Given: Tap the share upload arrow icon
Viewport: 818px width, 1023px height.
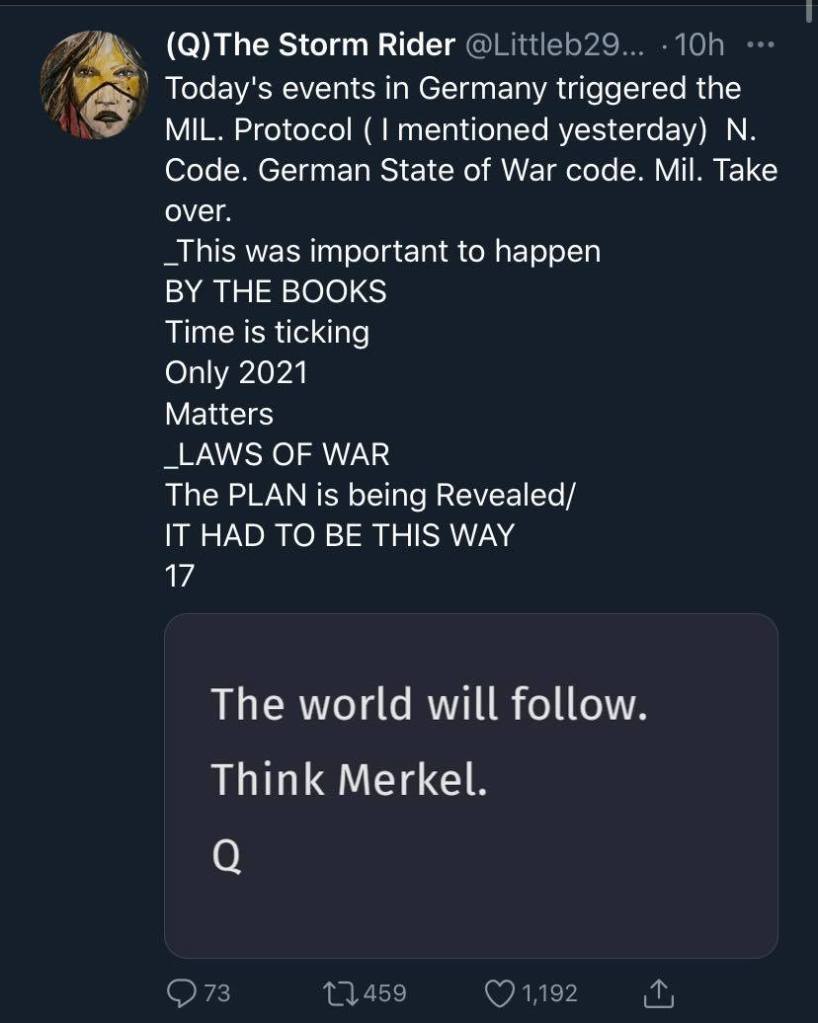Looking at the screenshot, I should (658, 993).
